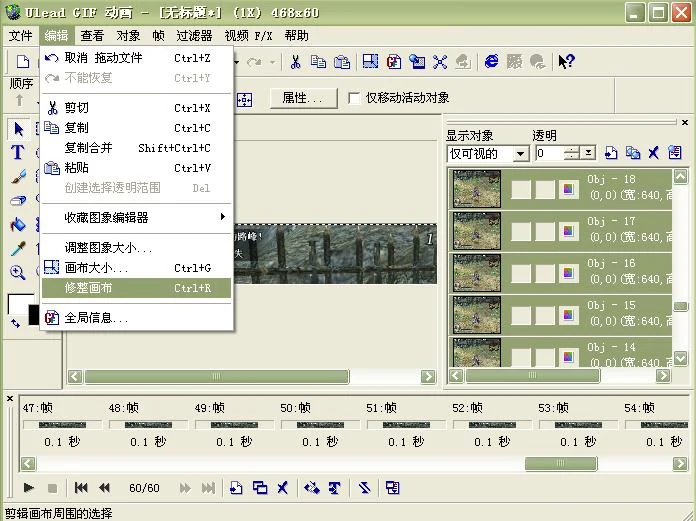Expand the 收藏图象编辑器 submenu
Viewport: 696px width, 521px height.
(x=137, y=217)
